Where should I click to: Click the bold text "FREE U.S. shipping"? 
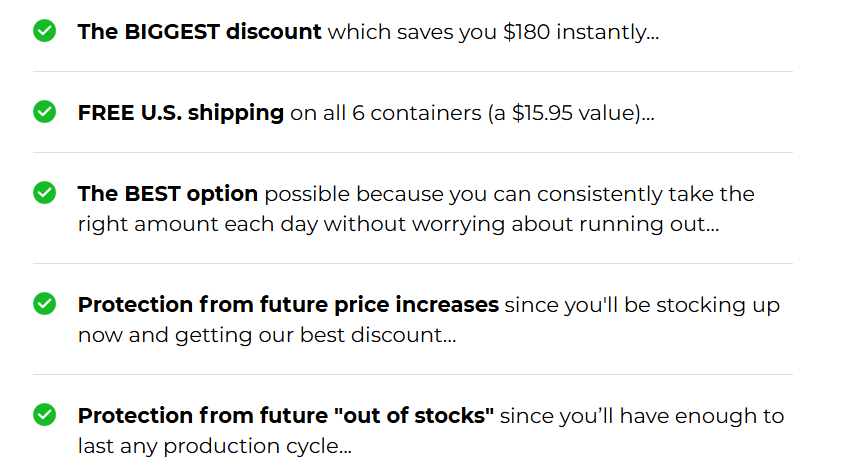[181, 113]
